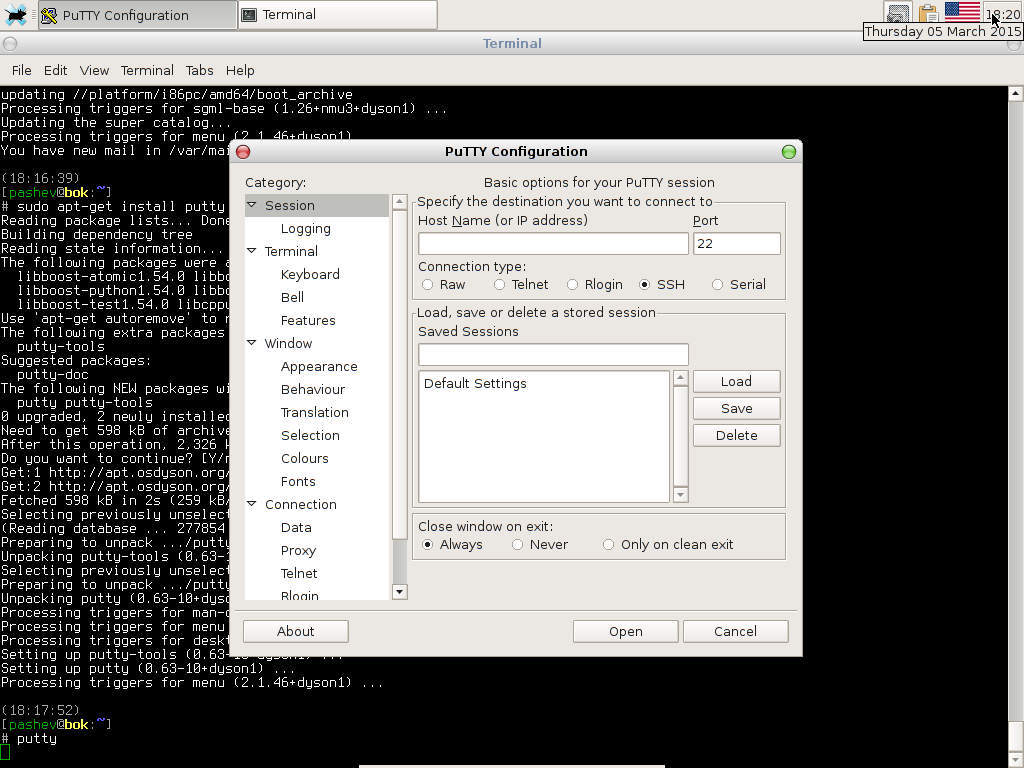Viewport: 1024px width, 768px height.
Task: Click the Save session button
Action: [737, 409]
